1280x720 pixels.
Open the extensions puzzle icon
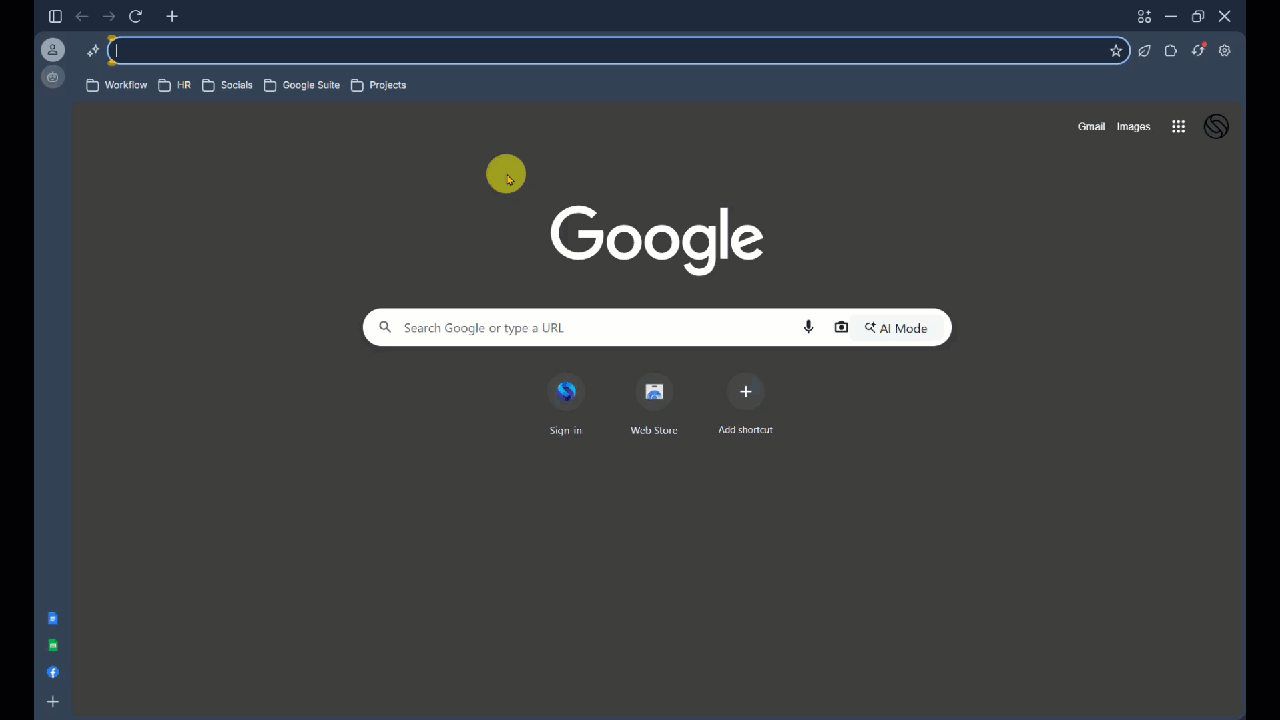(x=1171, y=50)
